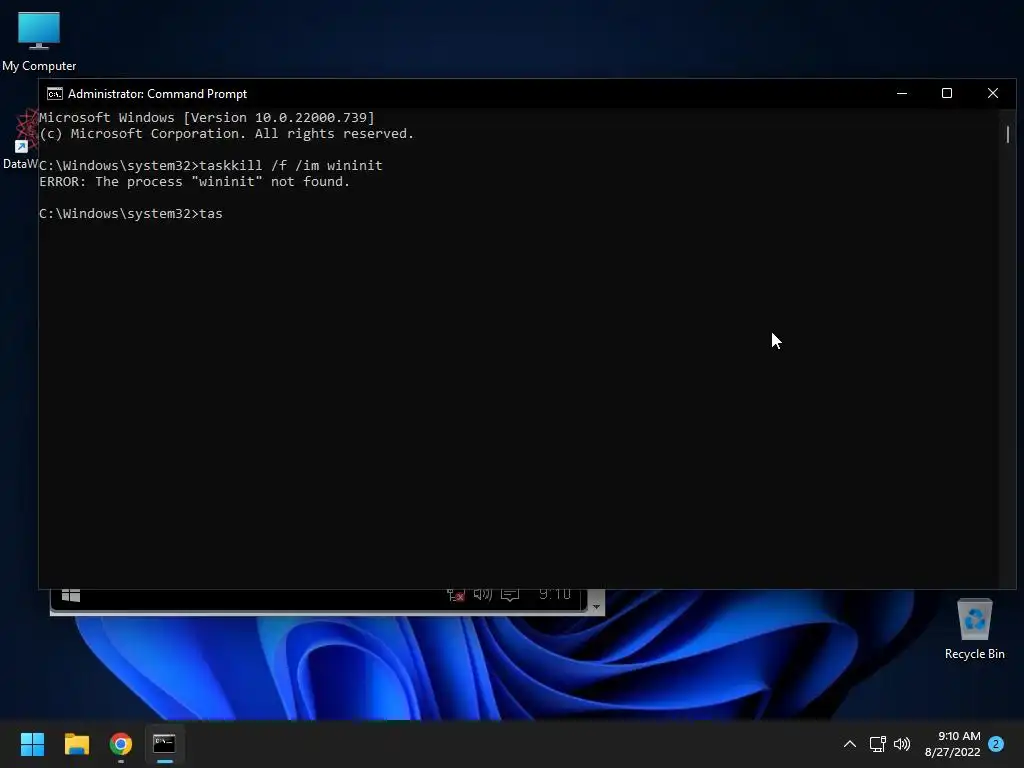
Task: Open the DataW shortcut behind Command Prompt
Action: (20, 140)
